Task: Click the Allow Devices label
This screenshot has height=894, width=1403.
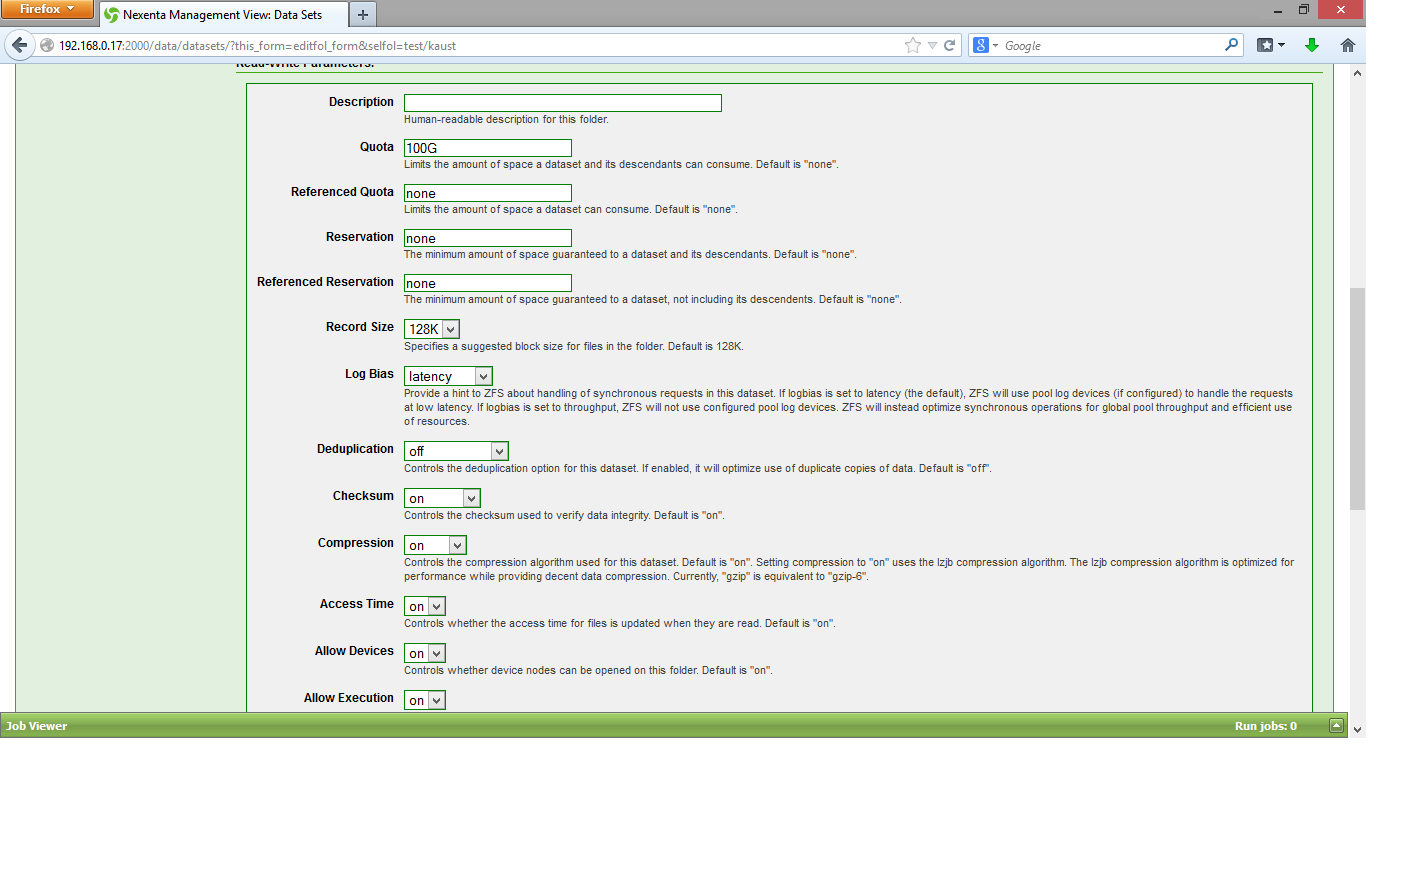Action: [354, 651]
